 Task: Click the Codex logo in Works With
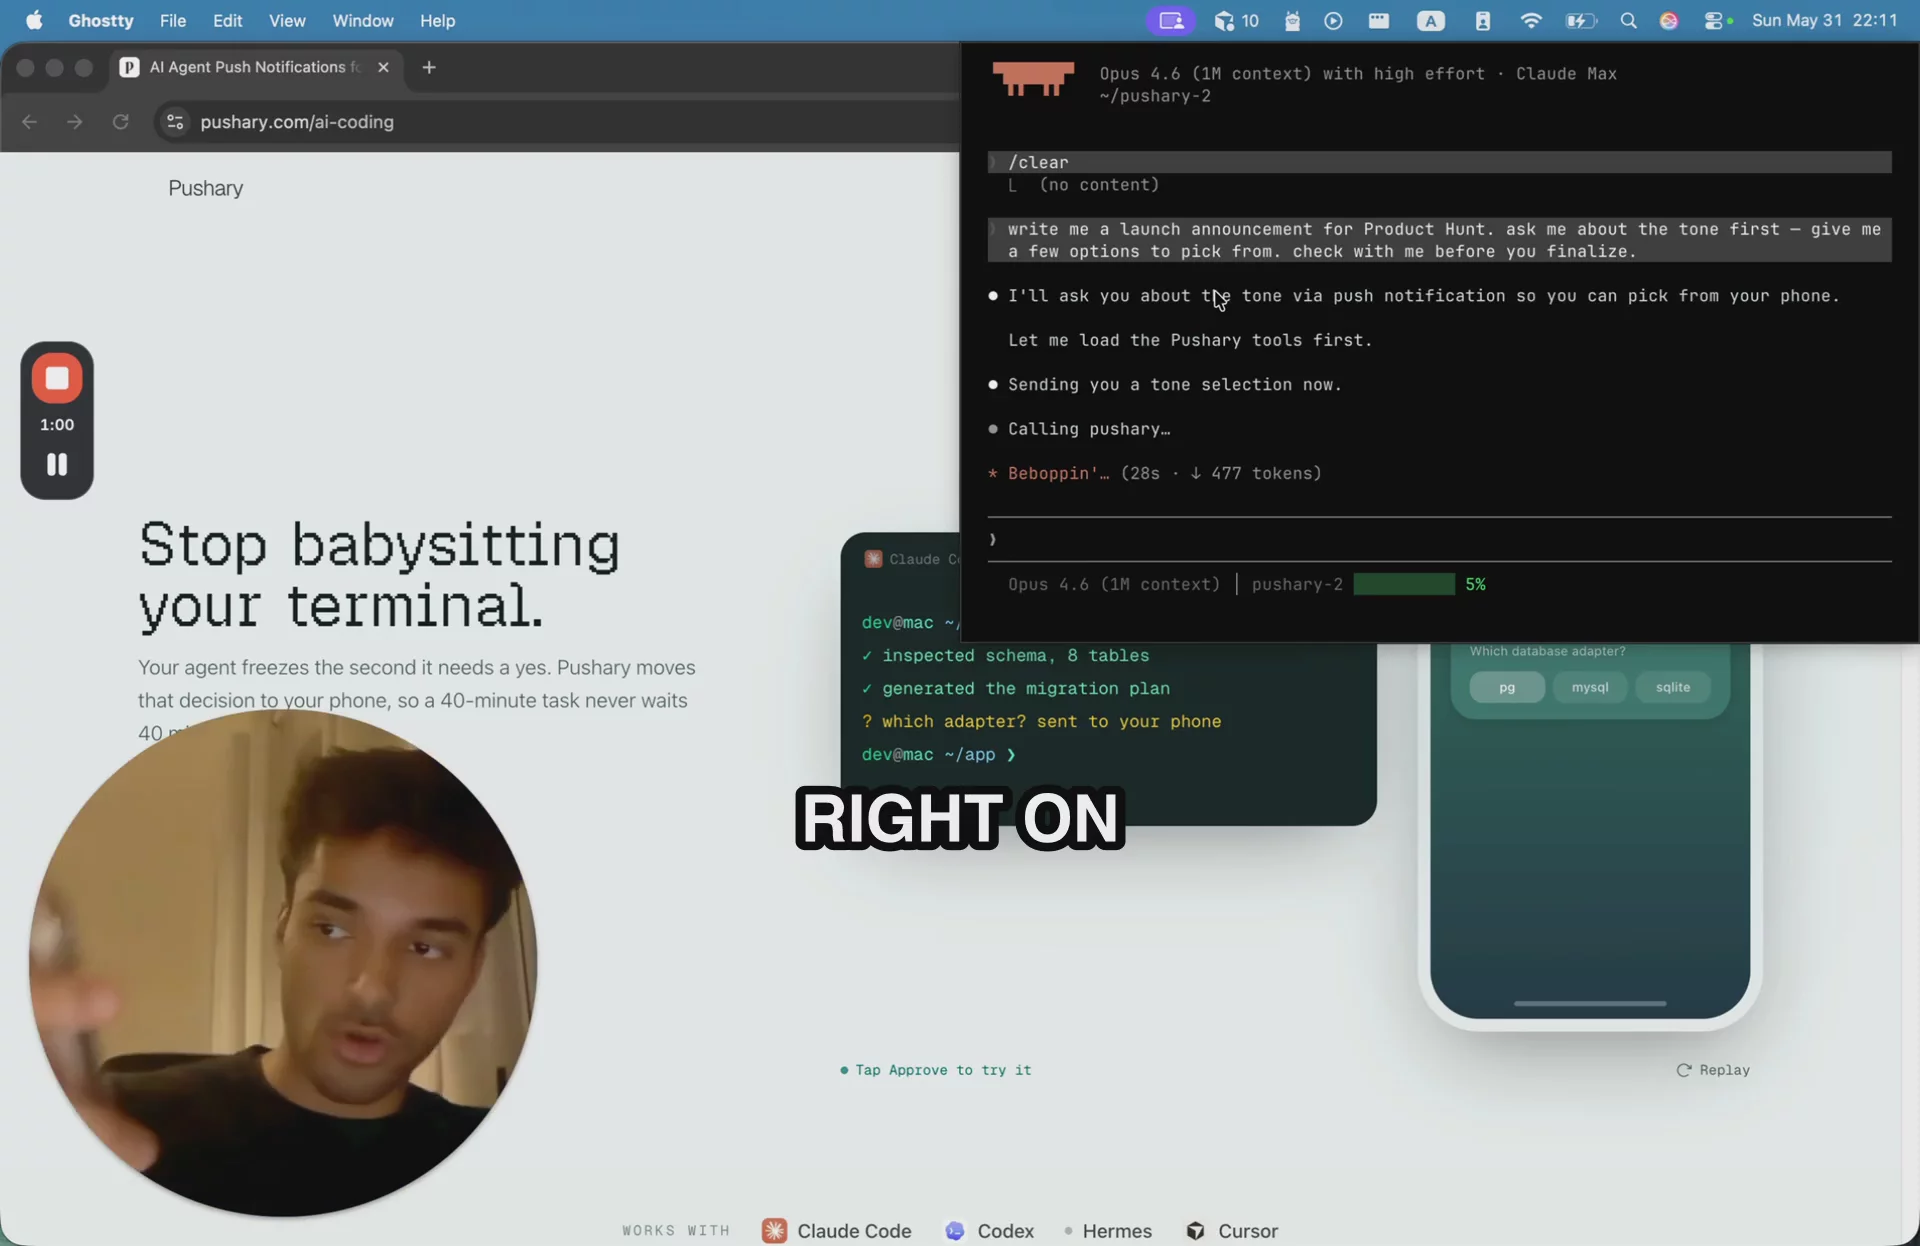[955, 1231]
